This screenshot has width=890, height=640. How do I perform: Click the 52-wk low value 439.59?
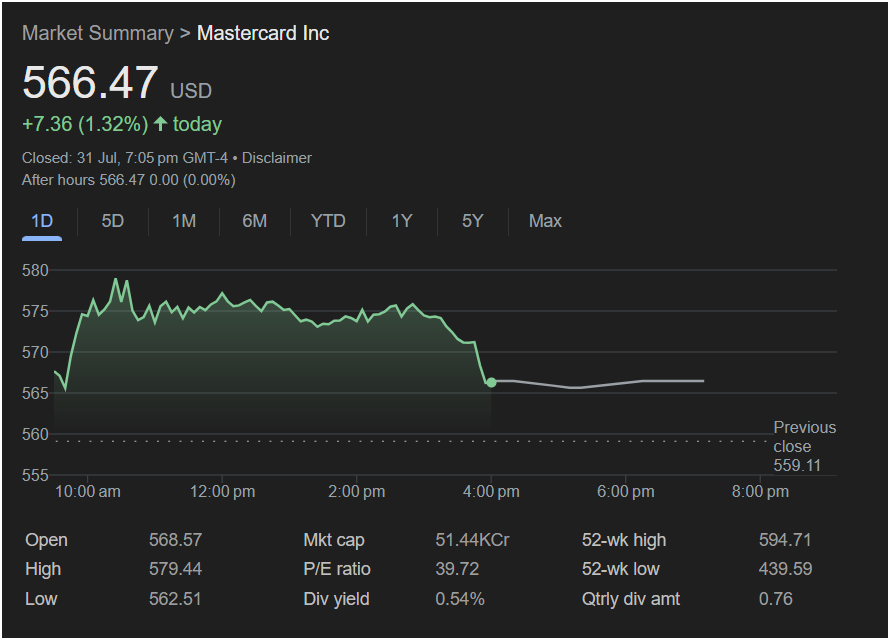coord(786,569)
